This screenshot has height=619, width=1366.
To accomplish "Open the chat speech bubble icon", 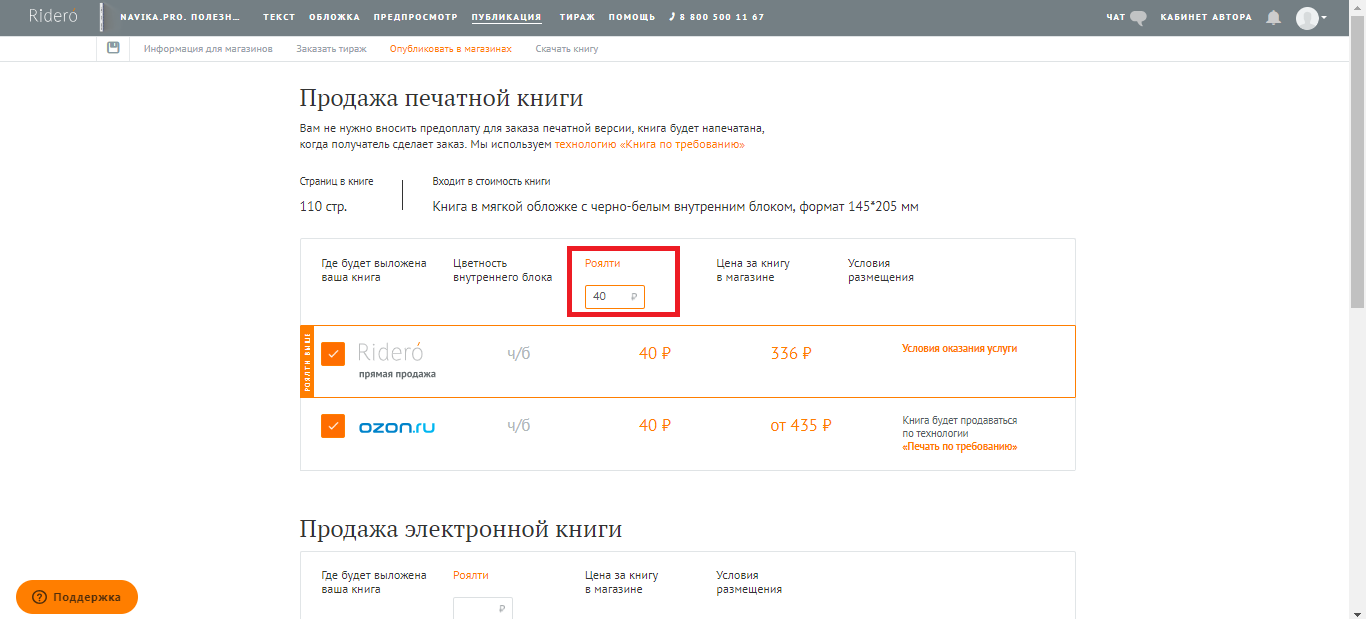I will (1137, 17).
